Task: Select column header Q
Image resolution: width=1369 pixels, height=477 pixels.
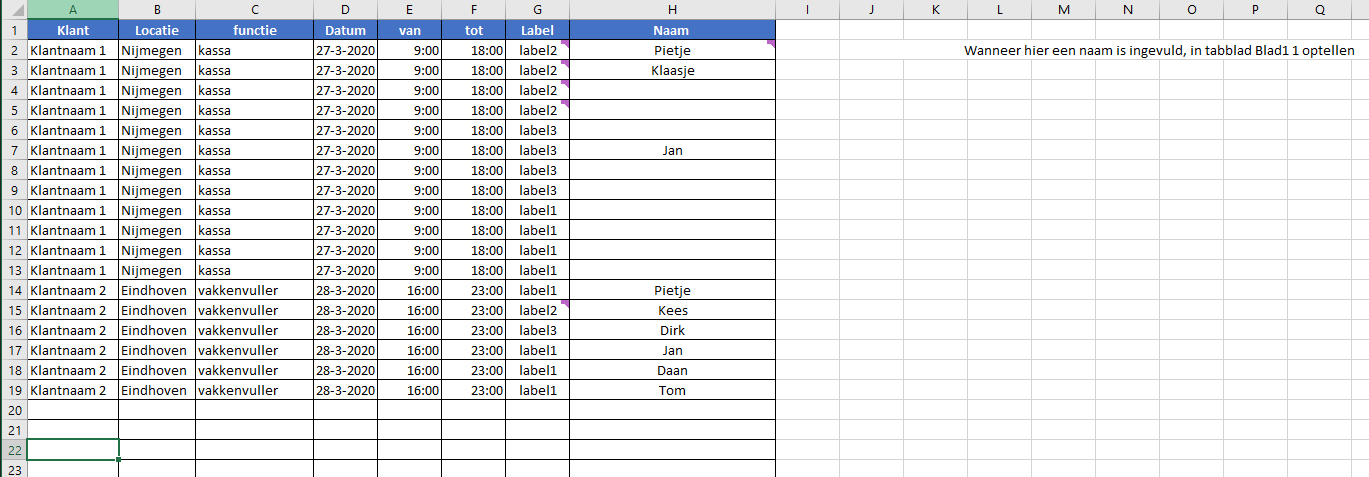Action: (x=1320, y=10)
